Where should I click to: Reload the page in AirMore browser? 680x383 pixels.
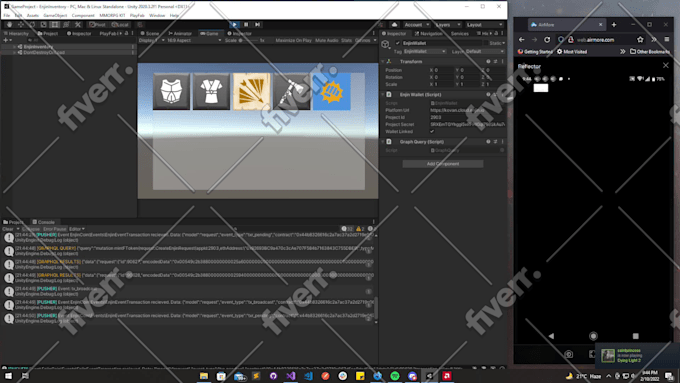(547, 39)
